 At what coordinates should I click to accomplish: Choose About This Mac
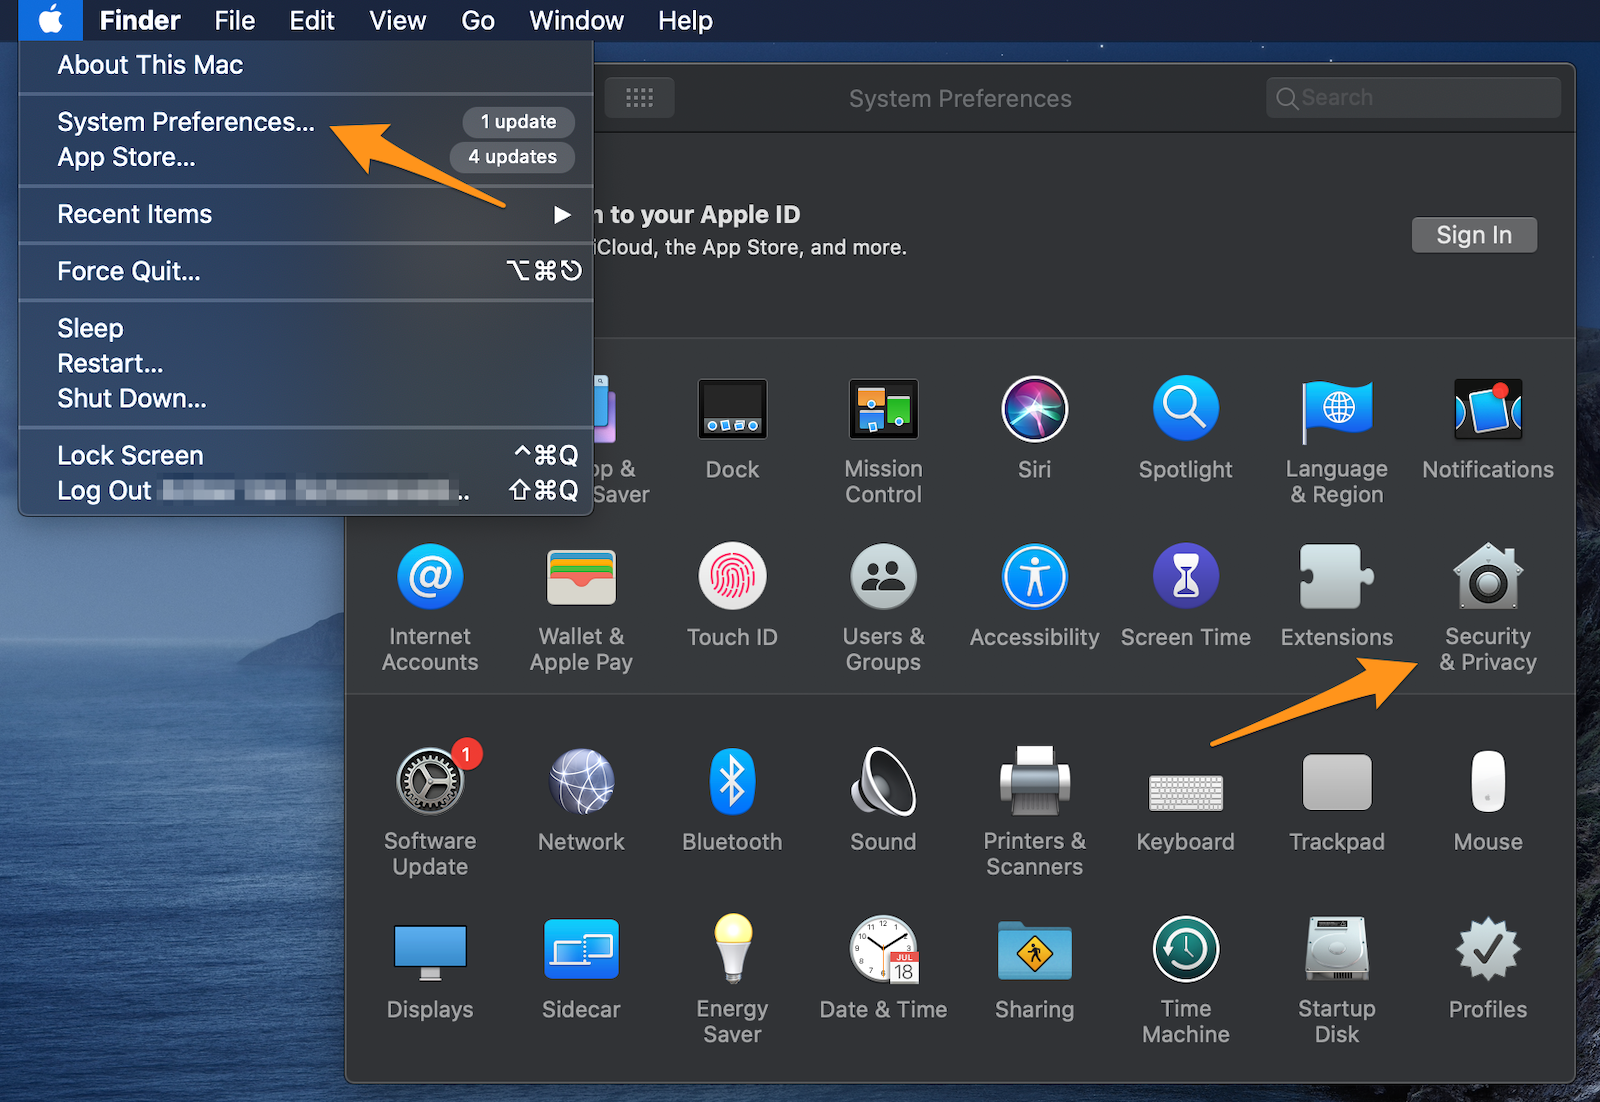tap(306, 65)
